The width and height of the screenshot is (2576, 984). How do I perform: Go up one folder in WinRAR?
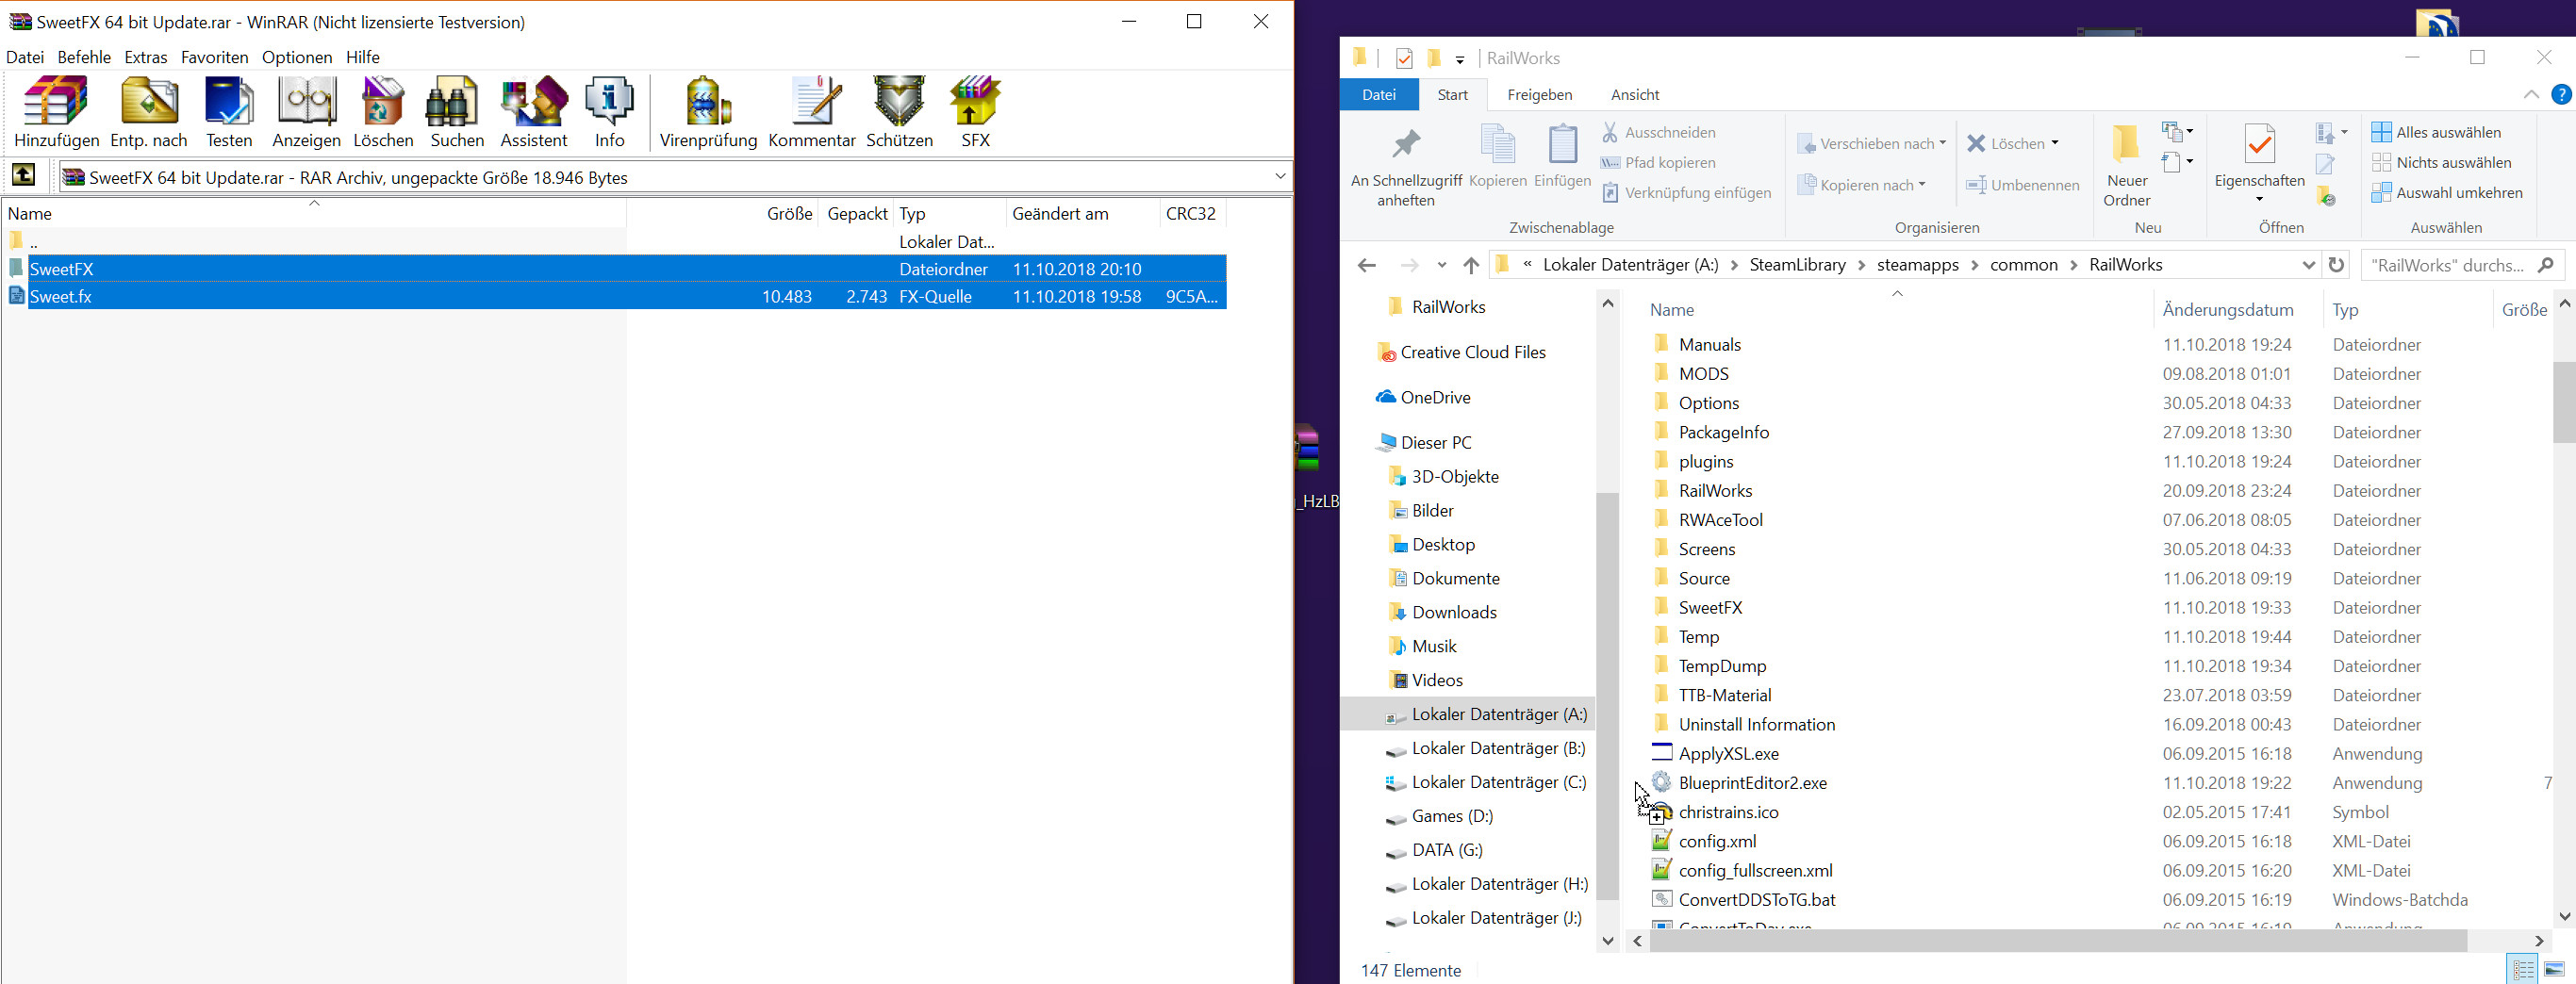24,176
